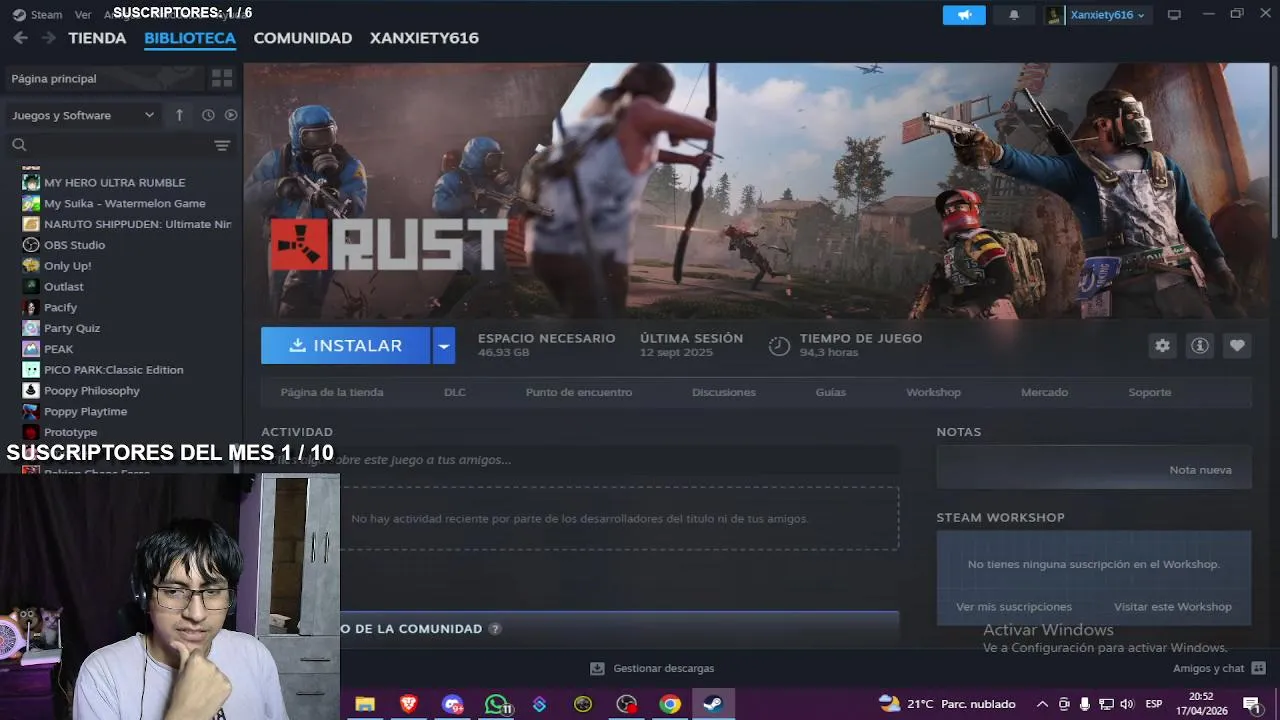Open Rust Guías
This screenshot has width=1280, height=720.
(831, 392)
